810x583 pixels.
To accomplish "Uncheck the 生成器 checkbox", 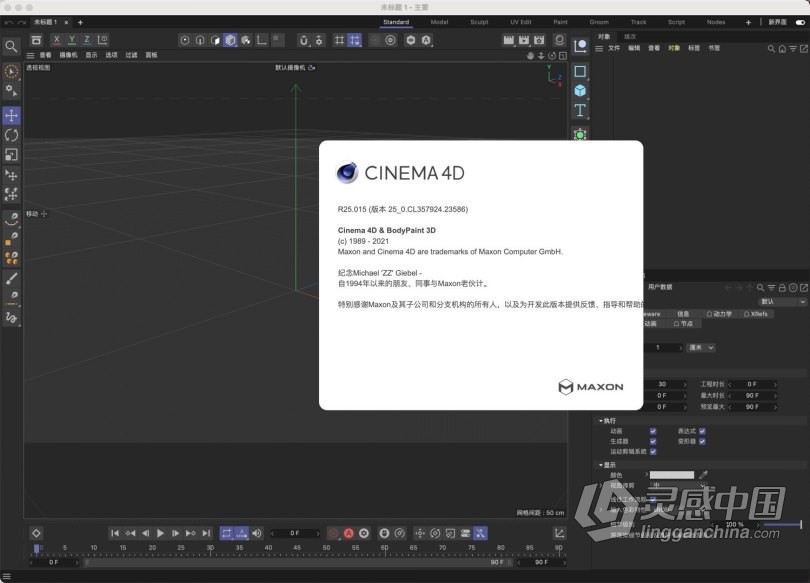I will [x=653, y=441].
